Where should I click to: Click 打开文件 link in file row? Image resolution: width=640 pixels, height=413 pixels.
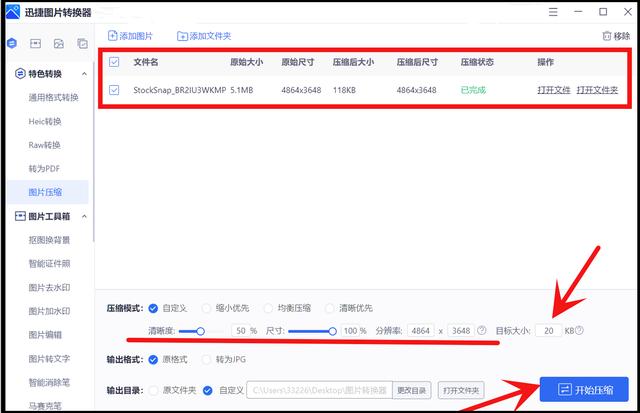click(x=553, y=90)
